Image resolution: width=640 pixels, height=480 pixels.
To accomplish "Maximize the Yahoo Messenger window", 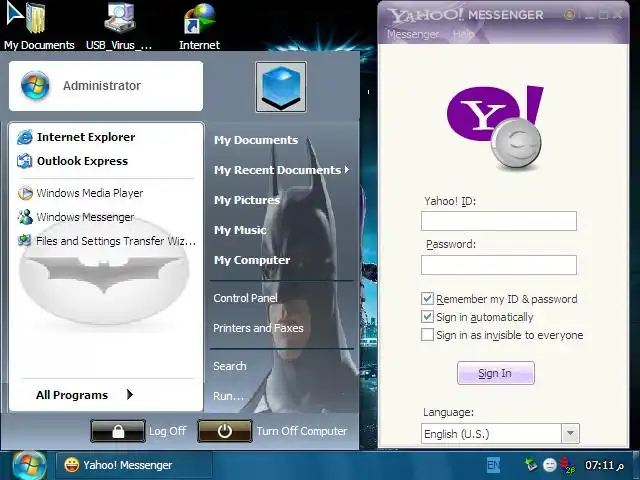I will (603, 16).
